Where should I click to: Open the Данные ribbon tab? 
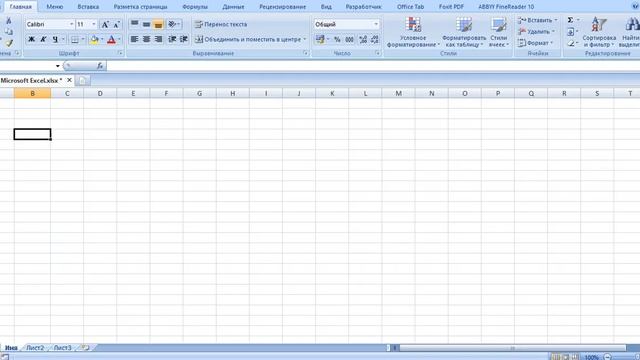click(233, 7)
